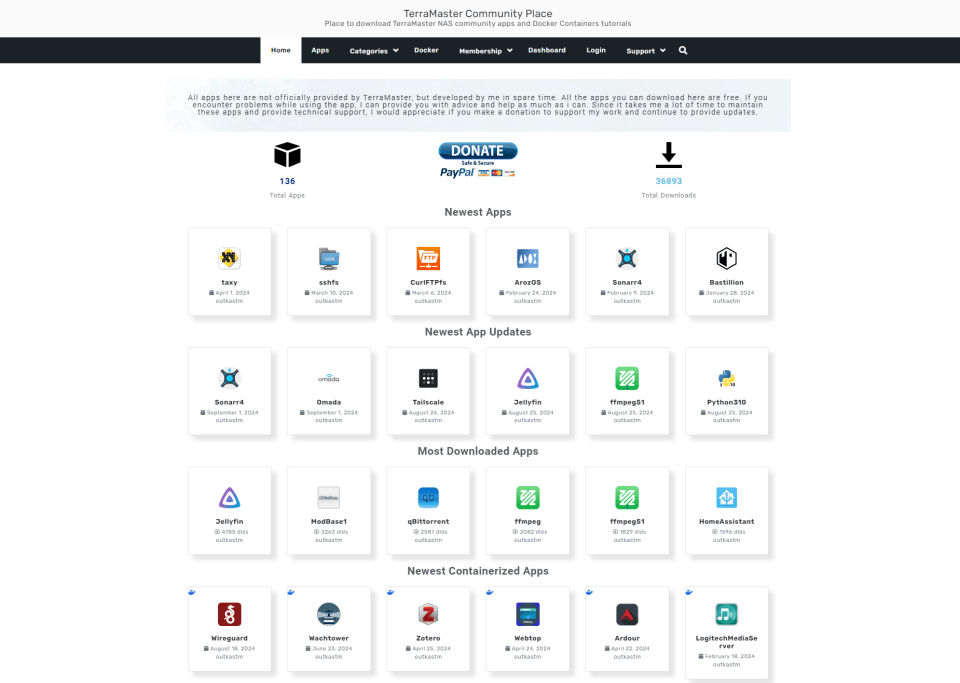Click the Newest App Updates heading
This screenshot has width=960, height=683.
(478, 332)
